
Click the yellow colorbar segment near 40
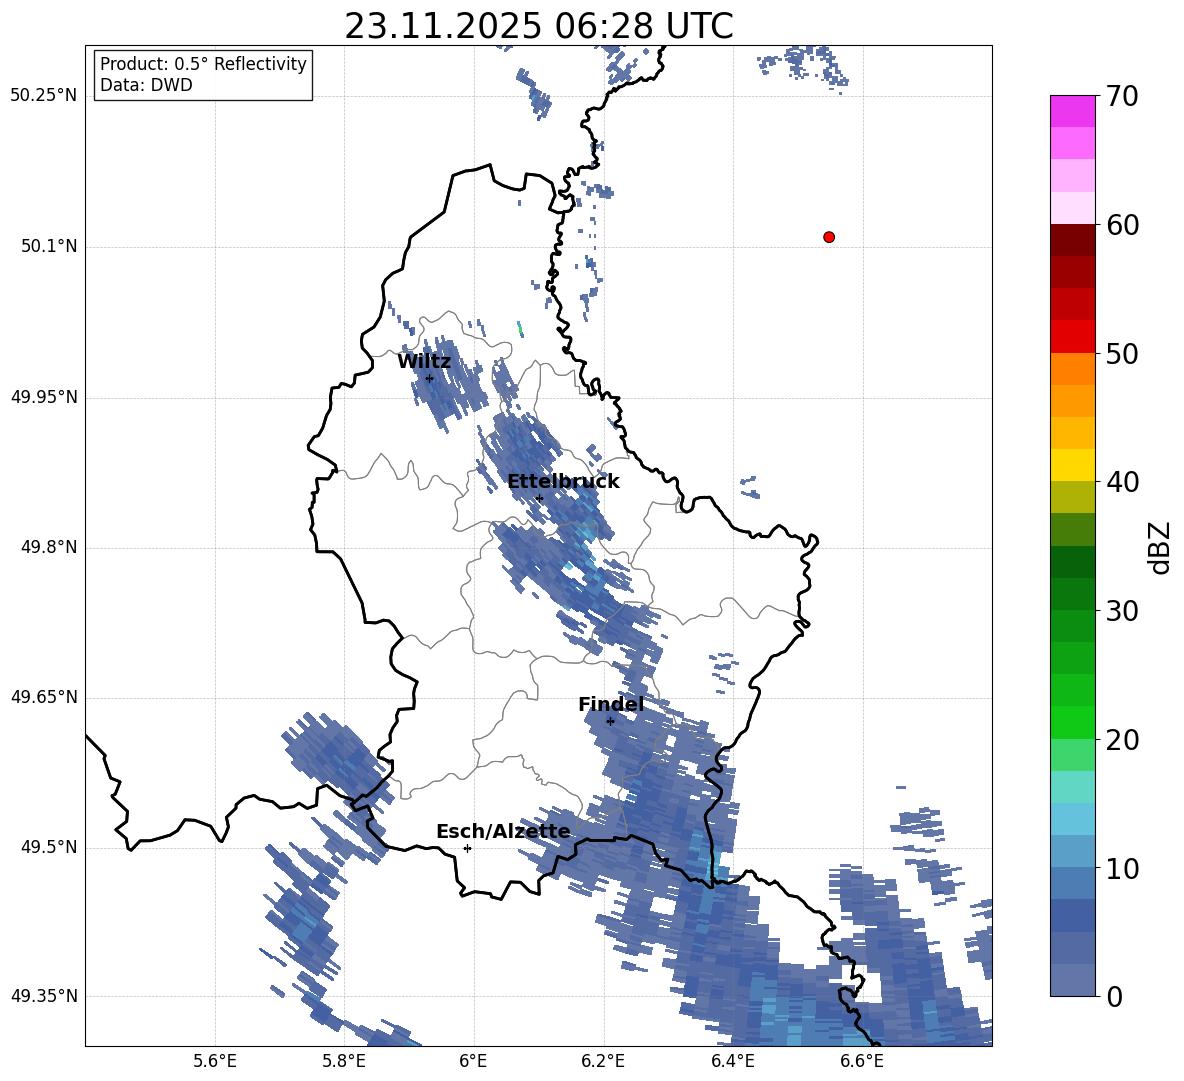[x=1072, y=465]
